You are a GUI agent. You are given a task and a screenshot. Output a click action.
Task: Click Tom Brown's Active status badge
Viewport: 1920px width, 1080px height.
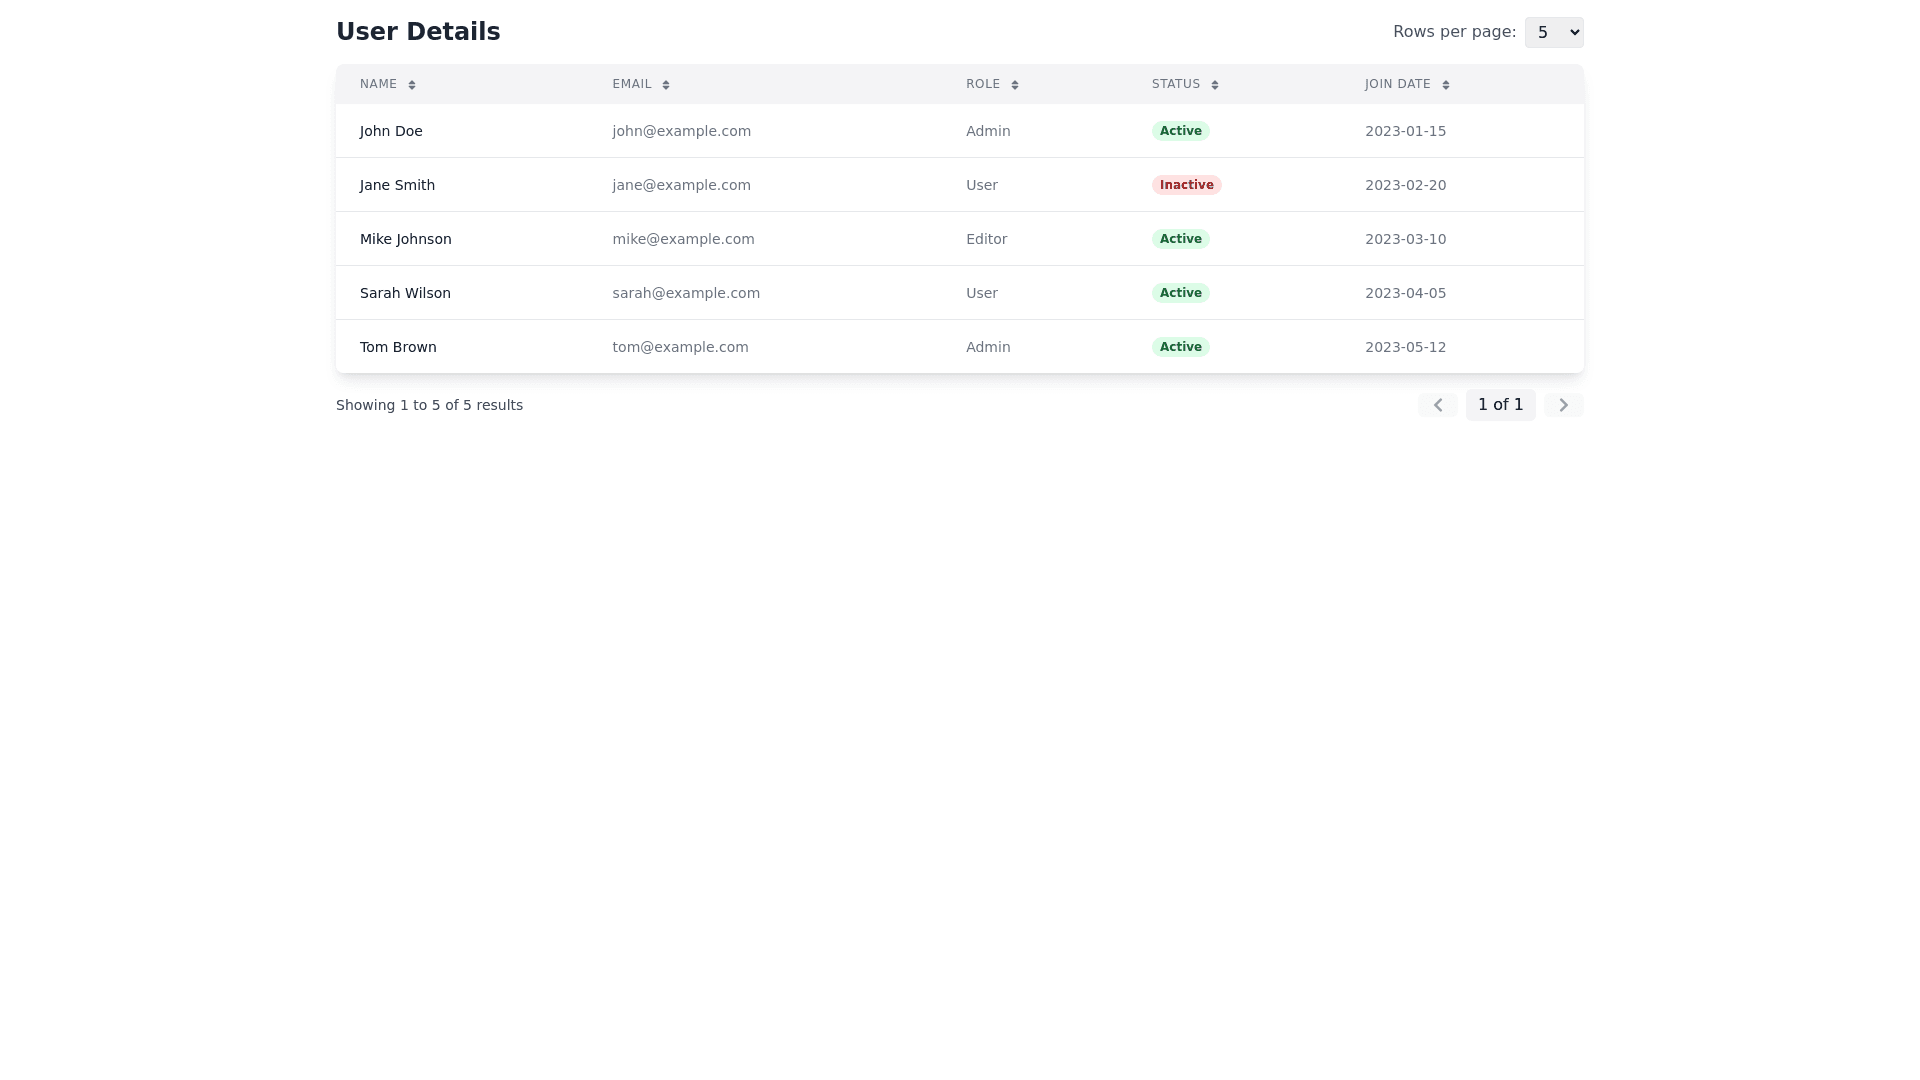coord(1180,347)
